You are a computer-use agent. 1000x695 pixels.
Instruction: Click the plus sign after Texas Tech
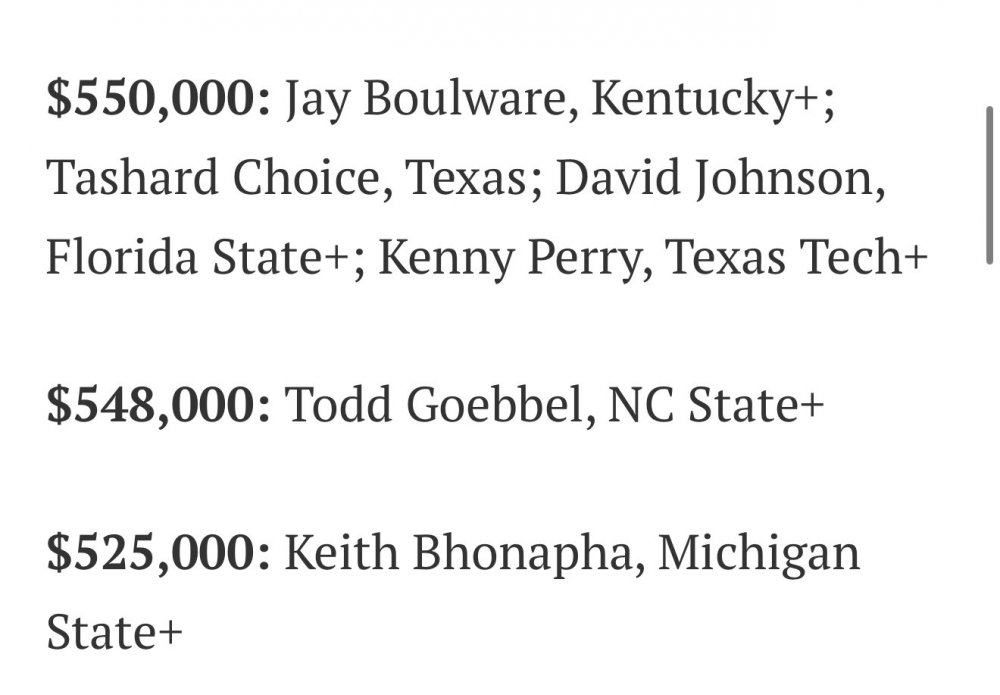coord(917,258)
